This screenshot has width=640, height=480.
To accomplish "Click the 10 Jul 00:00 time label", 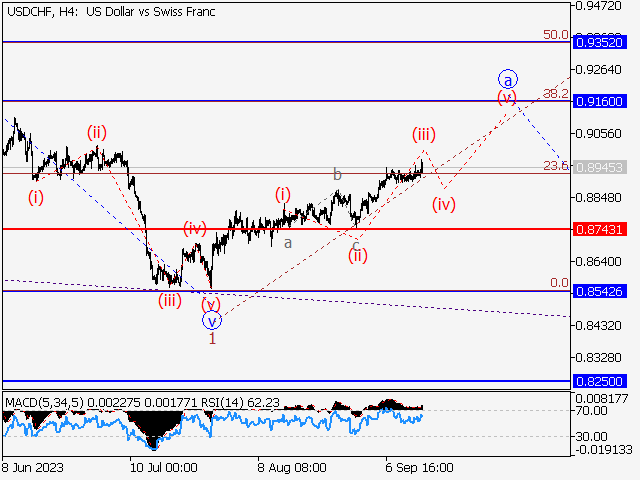I will [164, 467].
